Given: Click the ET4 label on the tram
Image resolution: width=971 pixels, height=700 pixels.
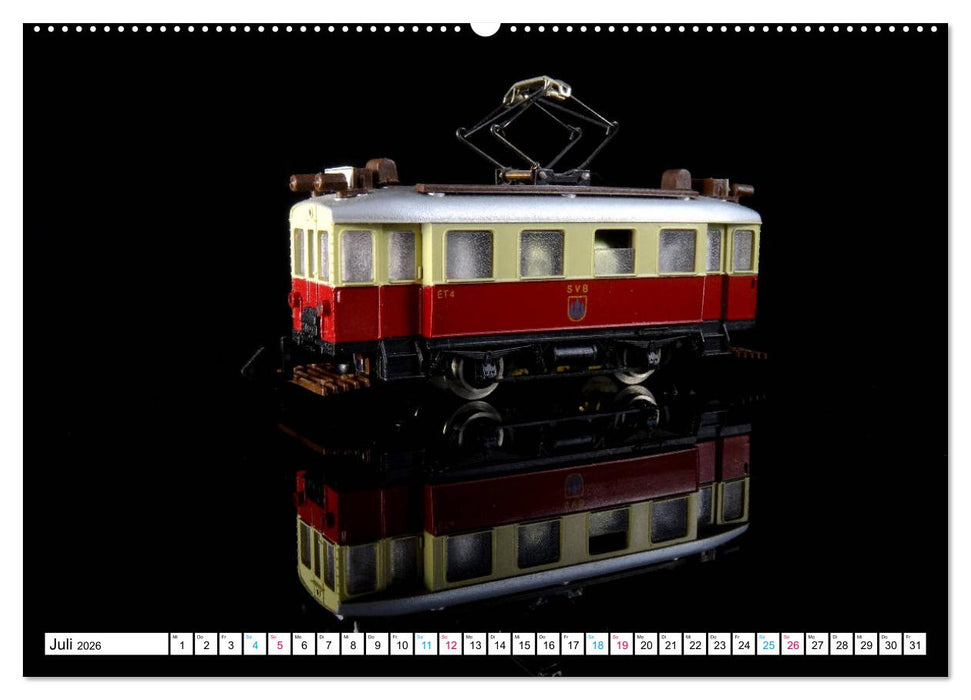Looking at the screenshot, I should click(x=446, y=294).
